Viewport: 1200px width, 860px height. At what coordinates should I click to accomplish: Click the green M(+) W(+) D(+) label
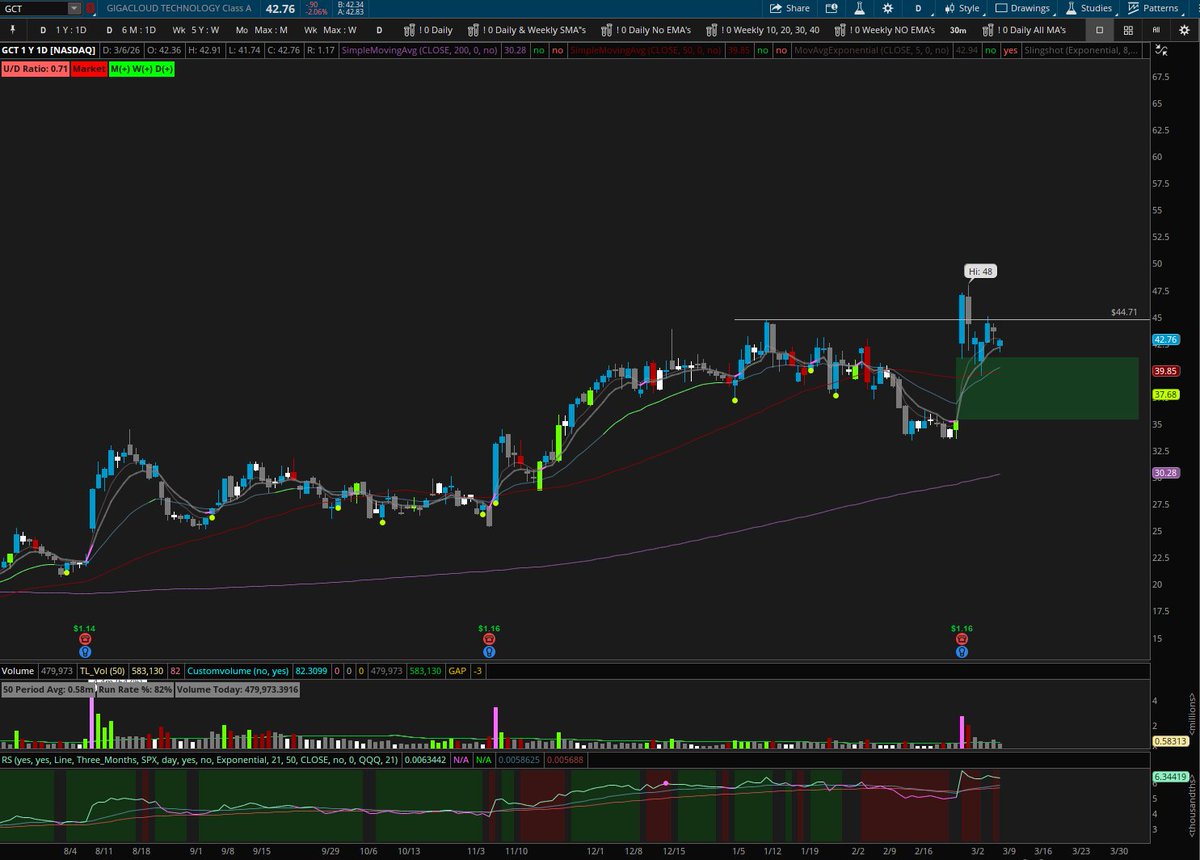pyautogui.click(x=141, y=69)
